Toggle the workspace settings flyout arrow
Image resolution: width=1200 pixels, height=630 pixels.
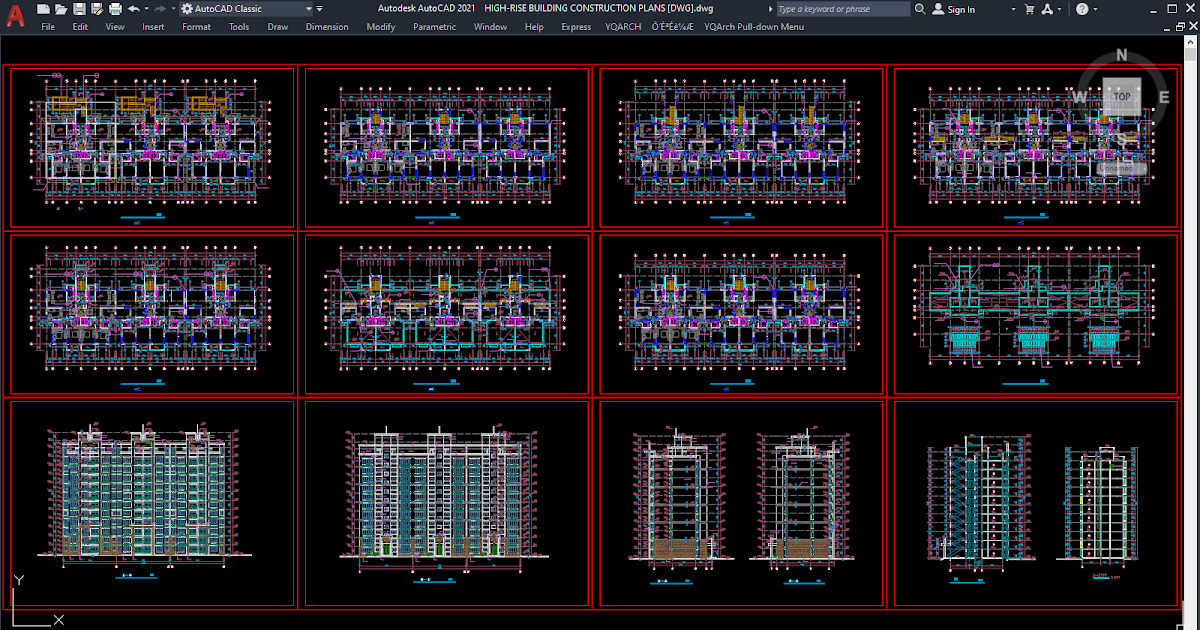coord(319,8)
